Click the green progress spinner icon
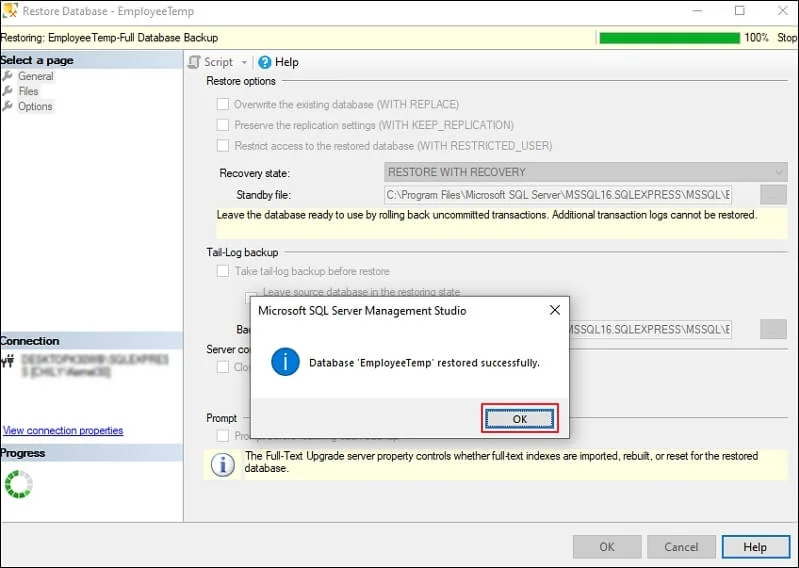Image resolution: width=799 pixels, height=568 pixels. [18, 484]
